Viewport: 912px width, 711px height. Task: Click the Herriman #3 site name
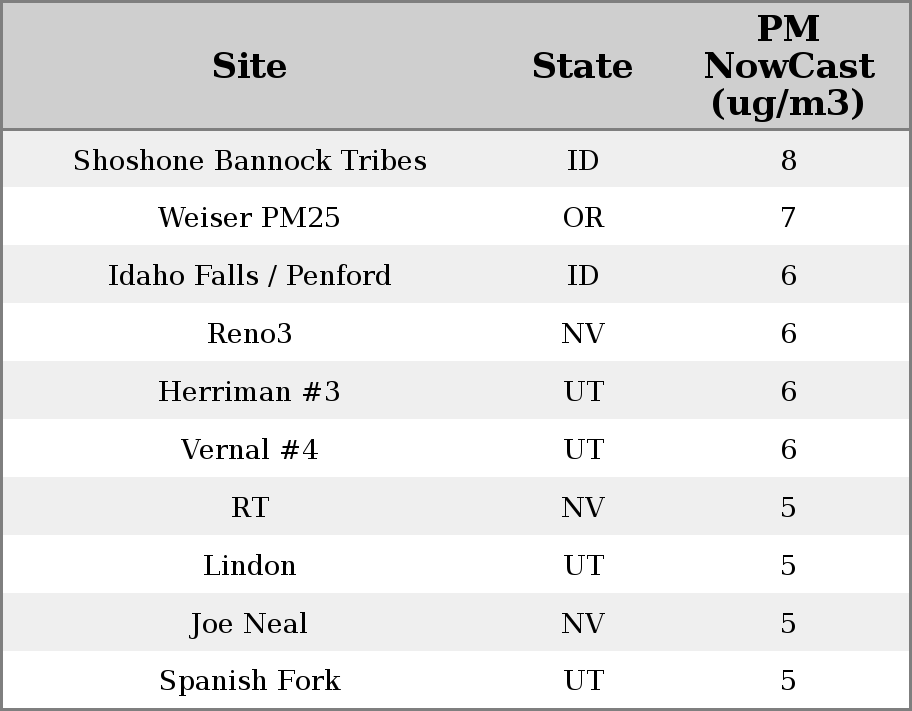click(x=250, y=392)
